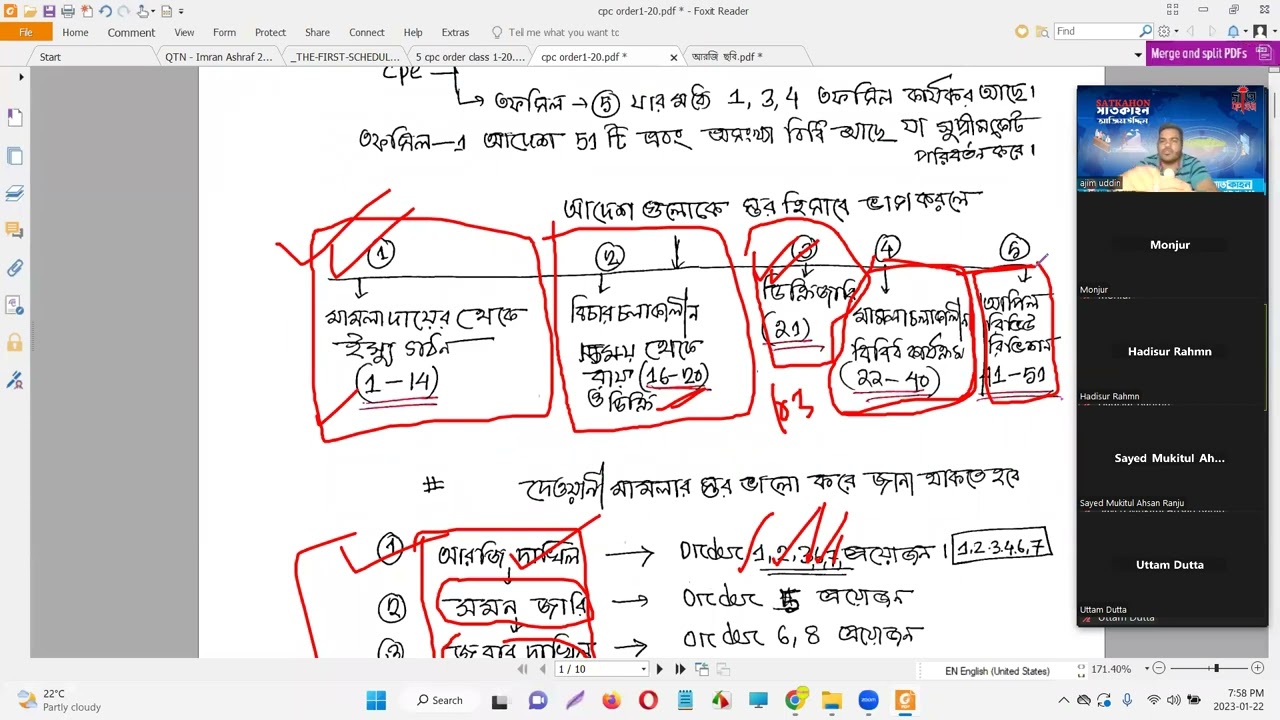Open the Extras ribbon tab

455,32
